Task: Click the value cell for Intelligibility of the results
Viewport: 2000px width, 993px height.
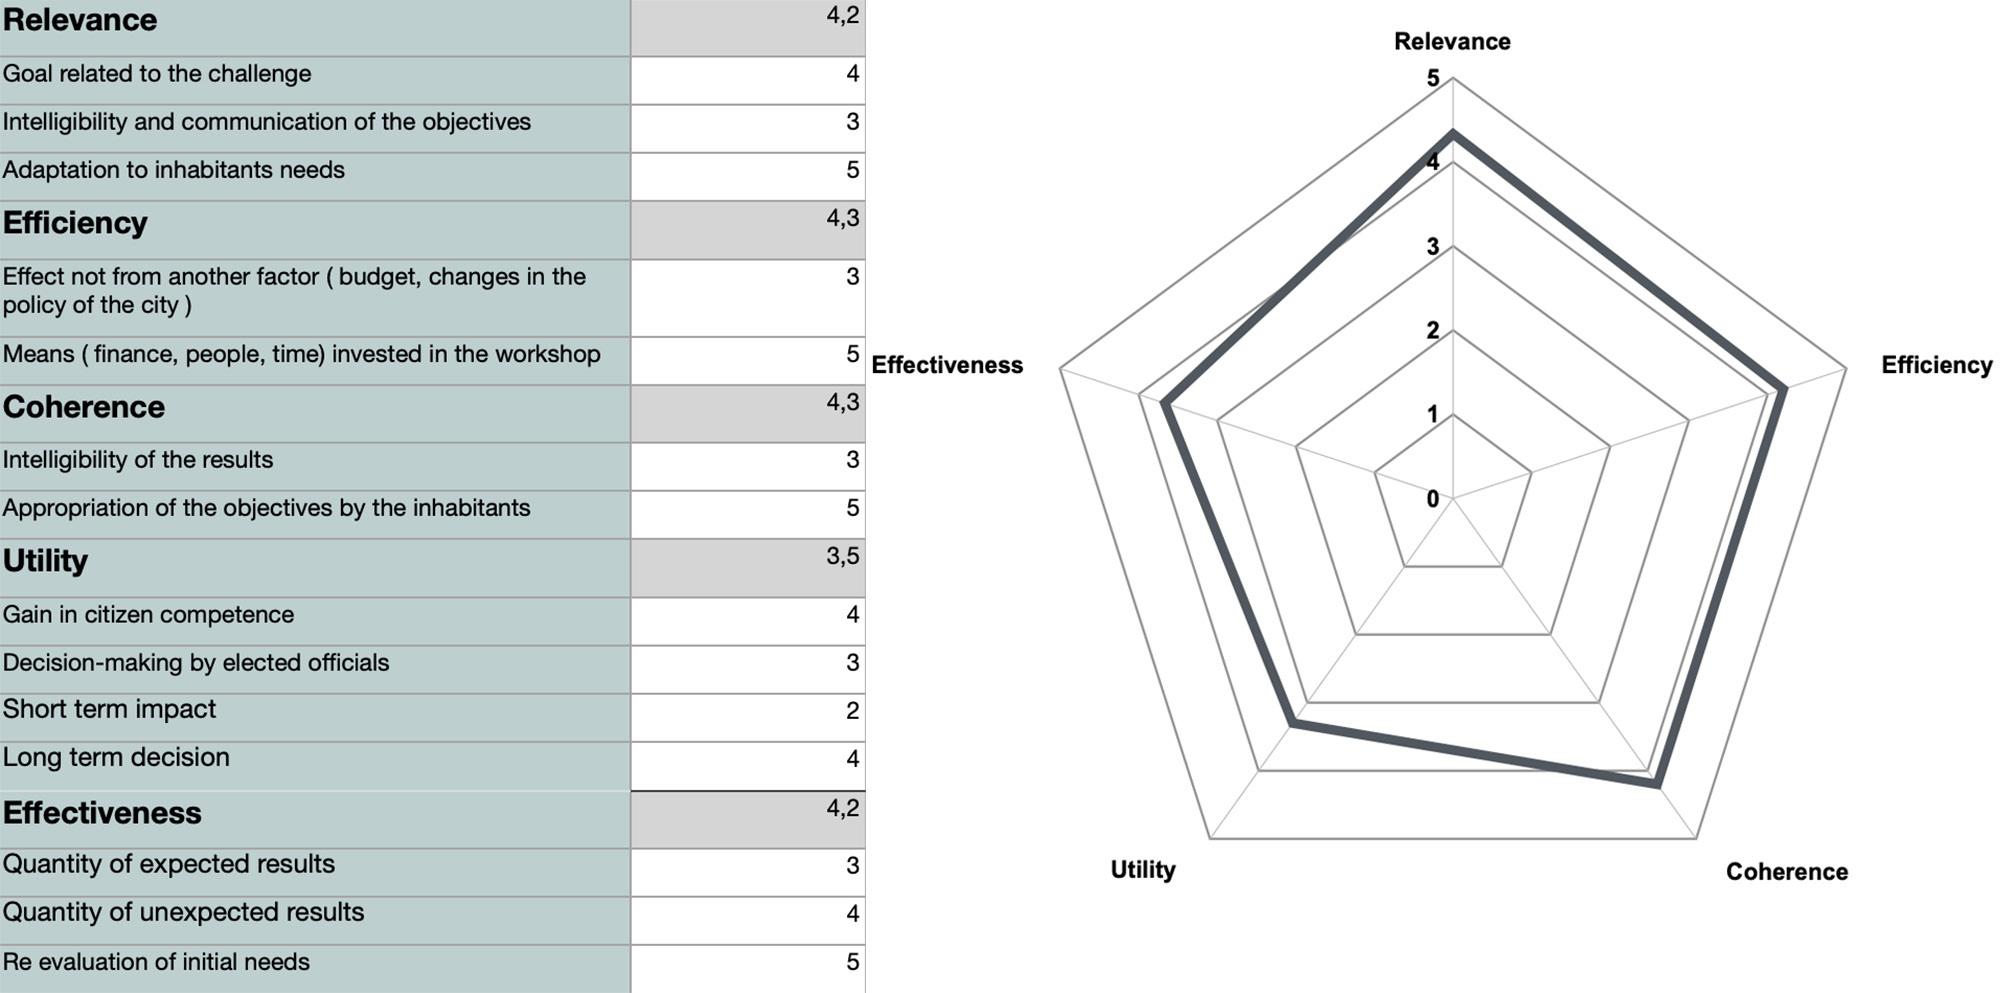Action: click(x=748, y=466)
